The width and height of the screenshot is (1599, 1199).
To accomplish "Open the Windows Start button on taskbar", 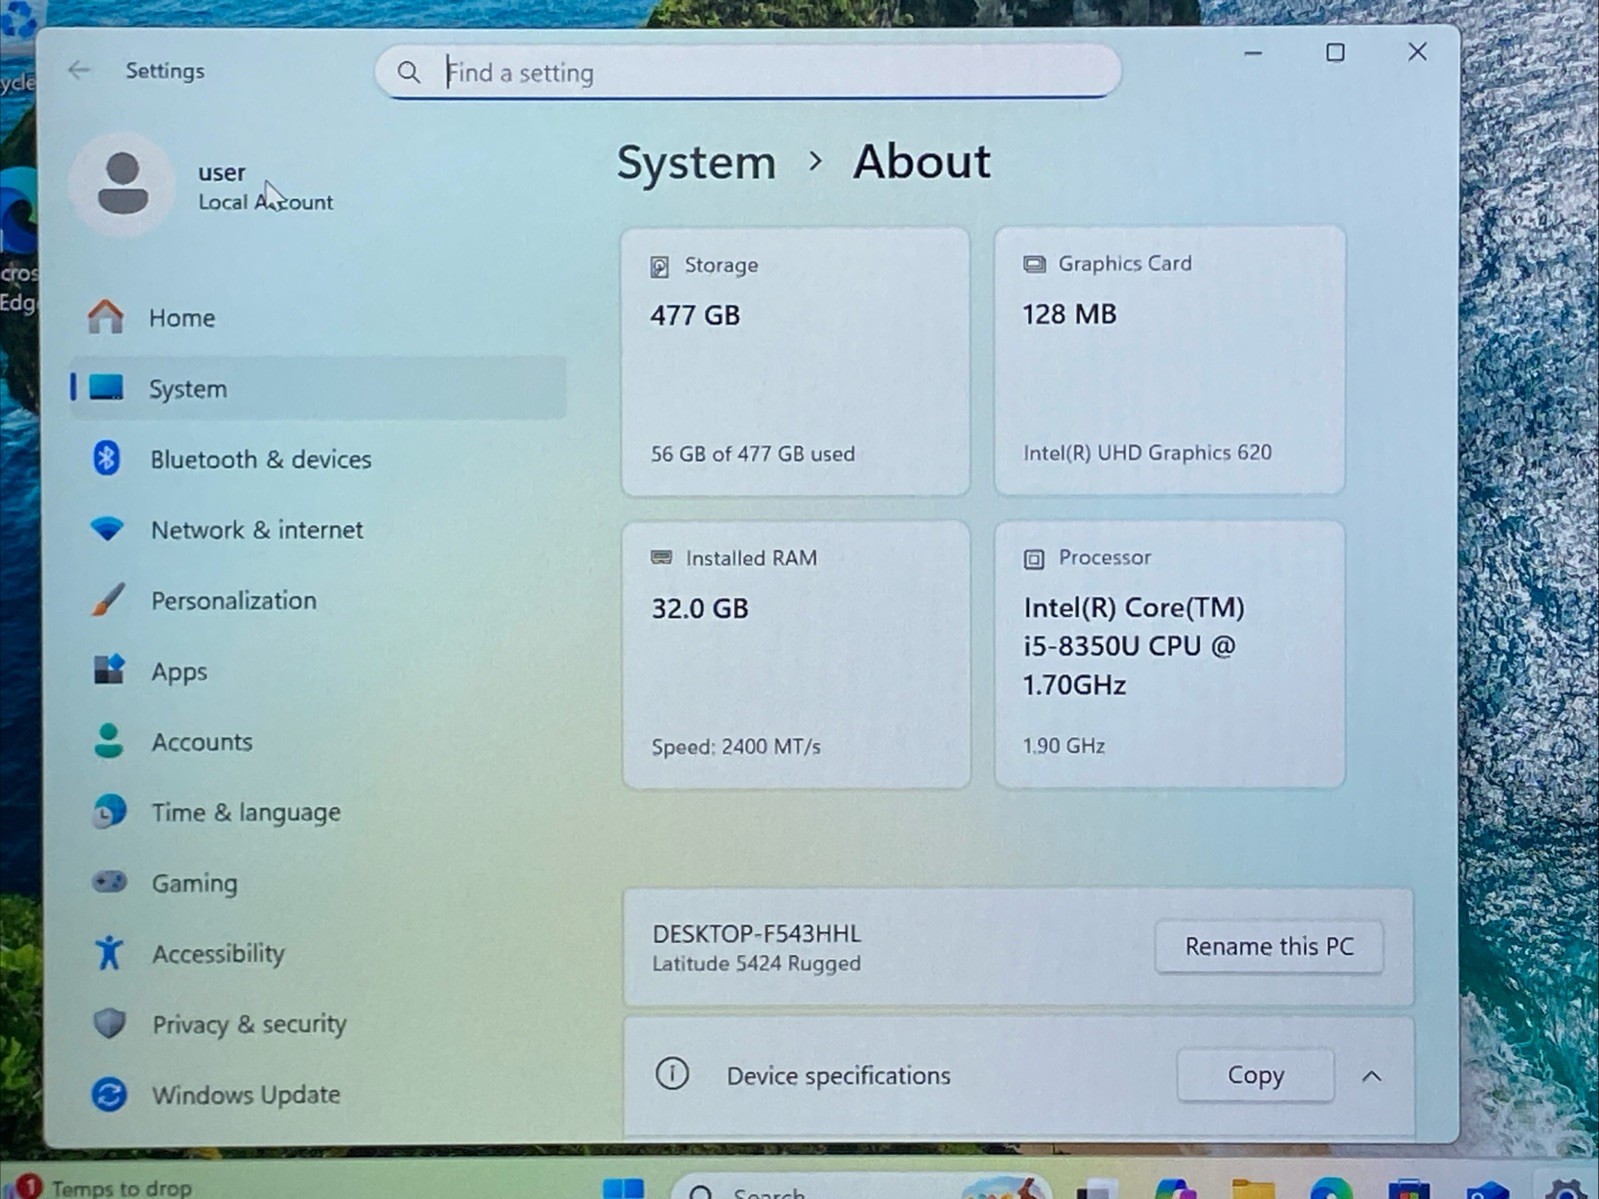I will pos(623,1189).
